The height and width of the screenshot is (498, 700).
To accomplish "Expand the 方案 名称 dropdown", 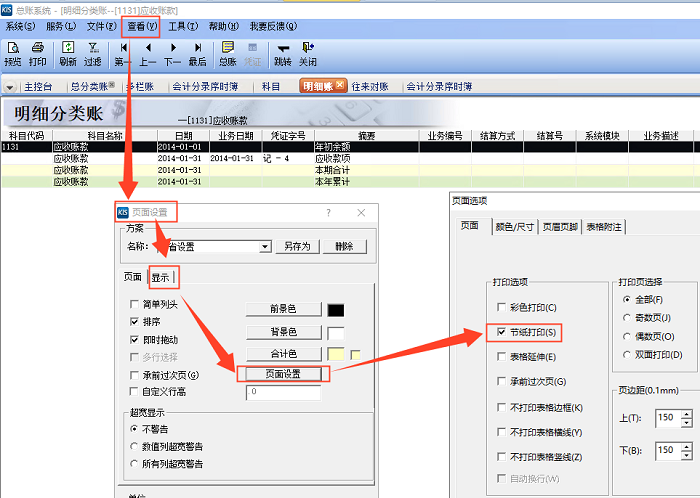I will click(265, 246).
